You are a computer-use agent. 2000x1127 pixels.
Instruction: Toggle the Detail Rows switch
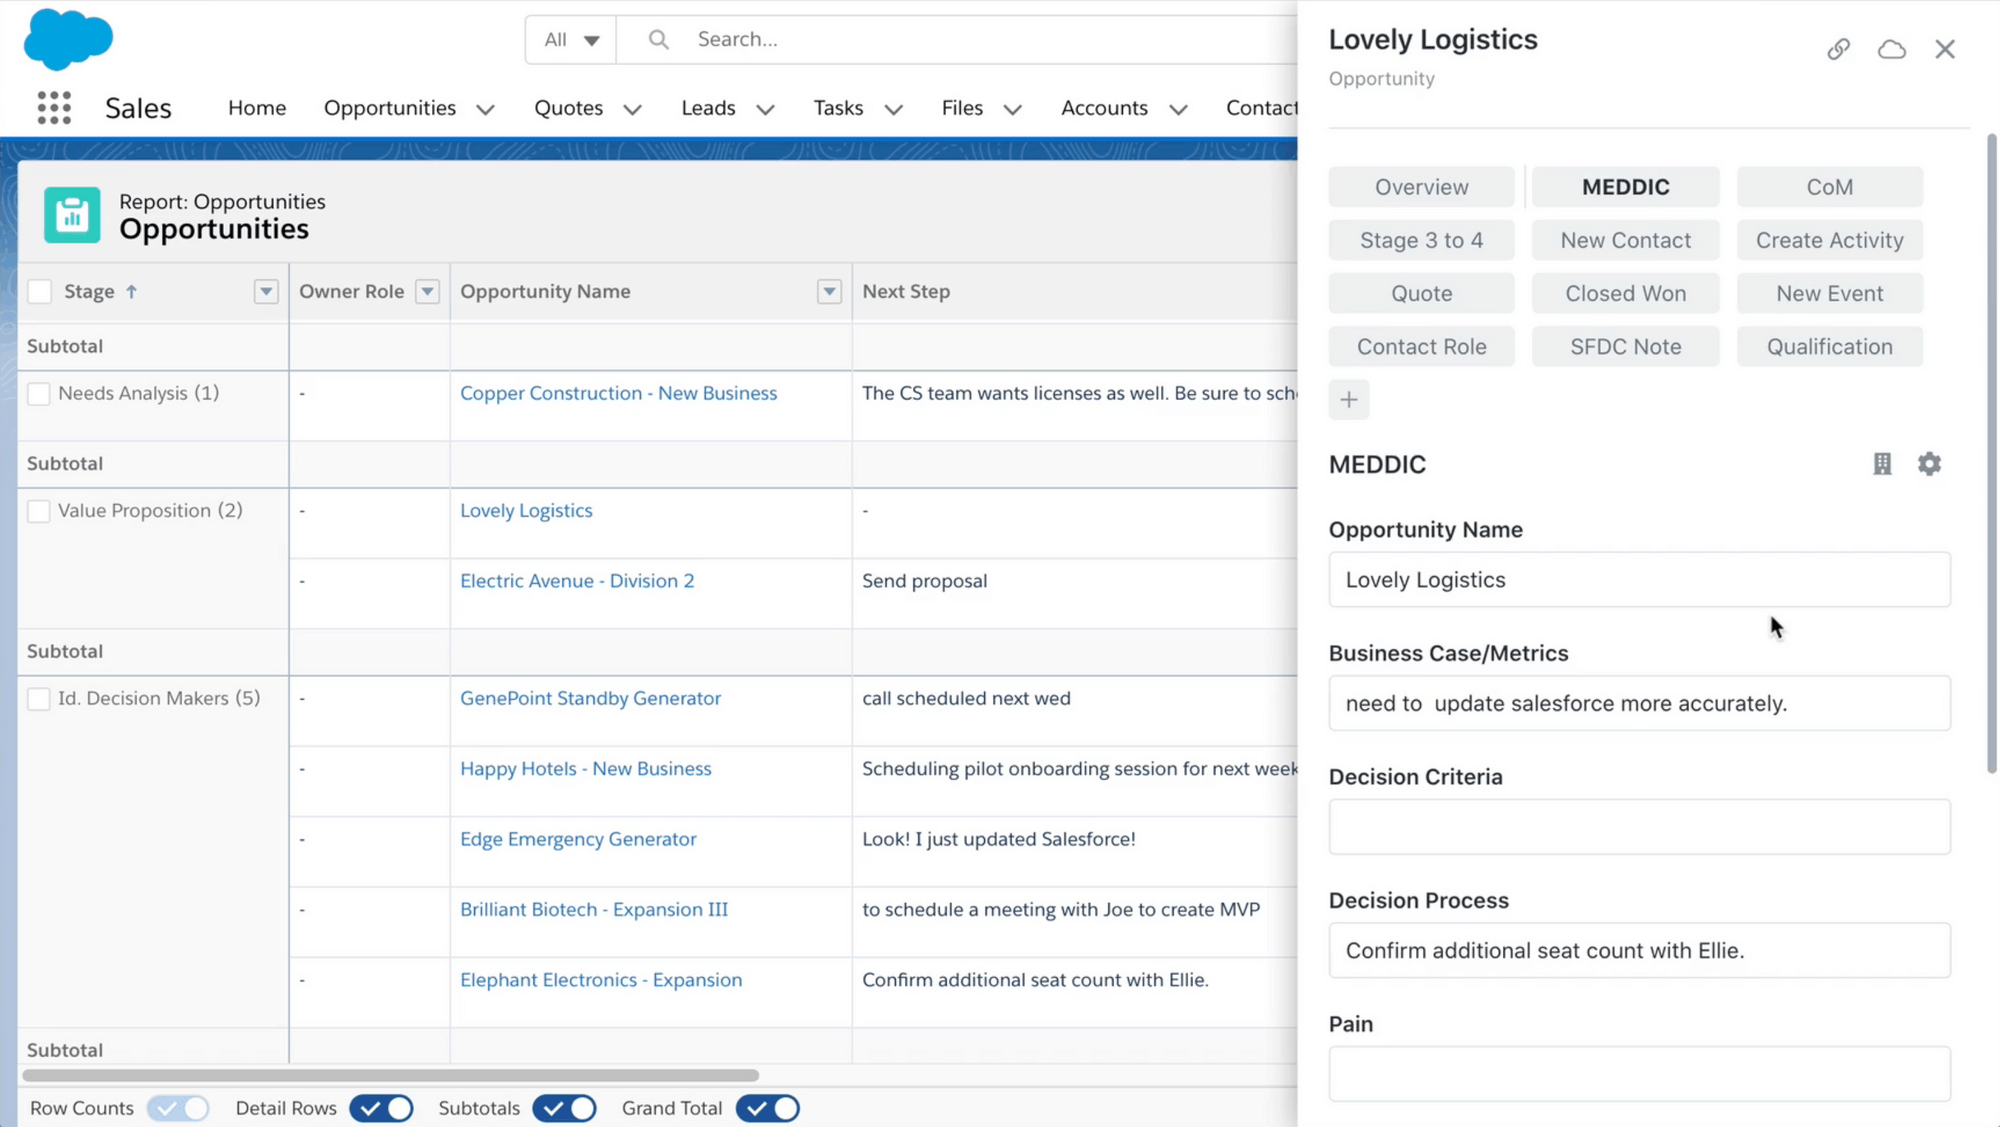click(381, 1108)
